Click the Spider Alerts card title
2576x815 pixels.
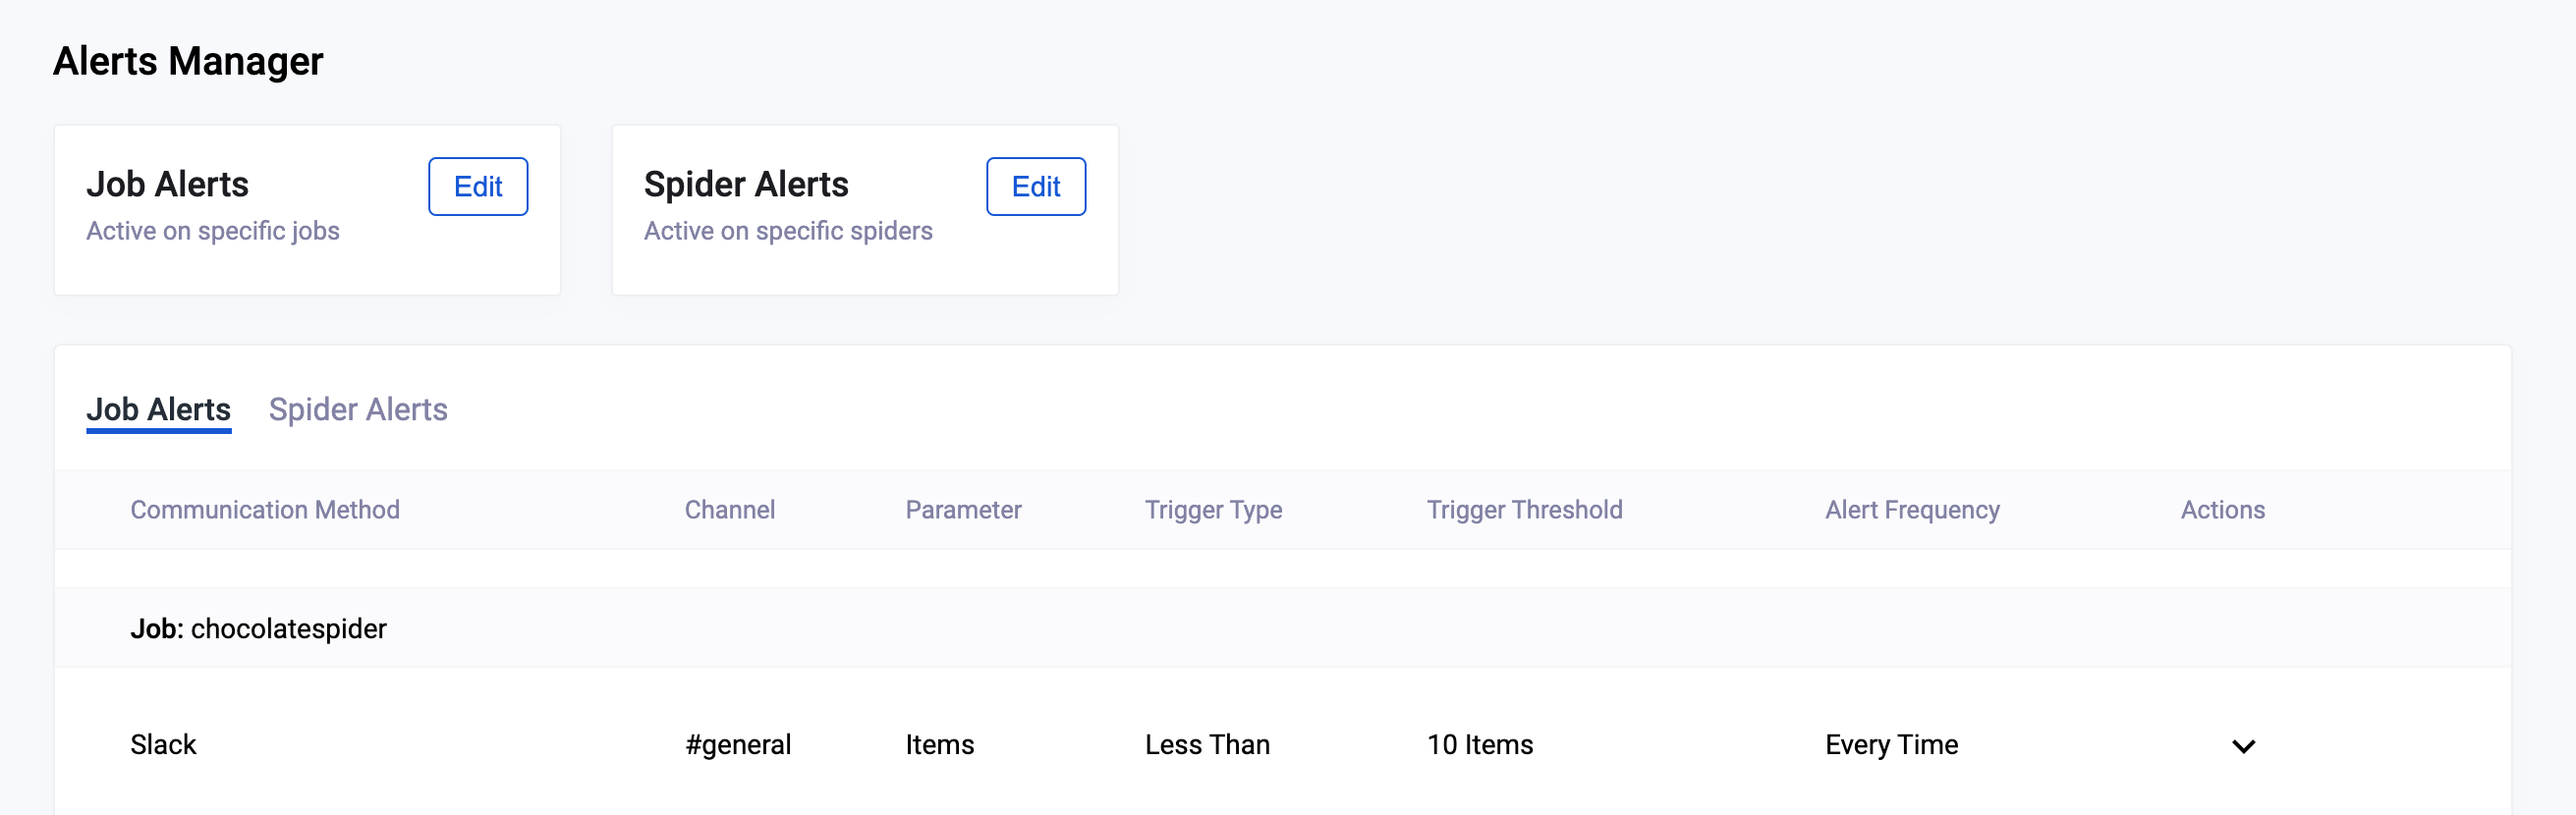click(x=746, y=184)
